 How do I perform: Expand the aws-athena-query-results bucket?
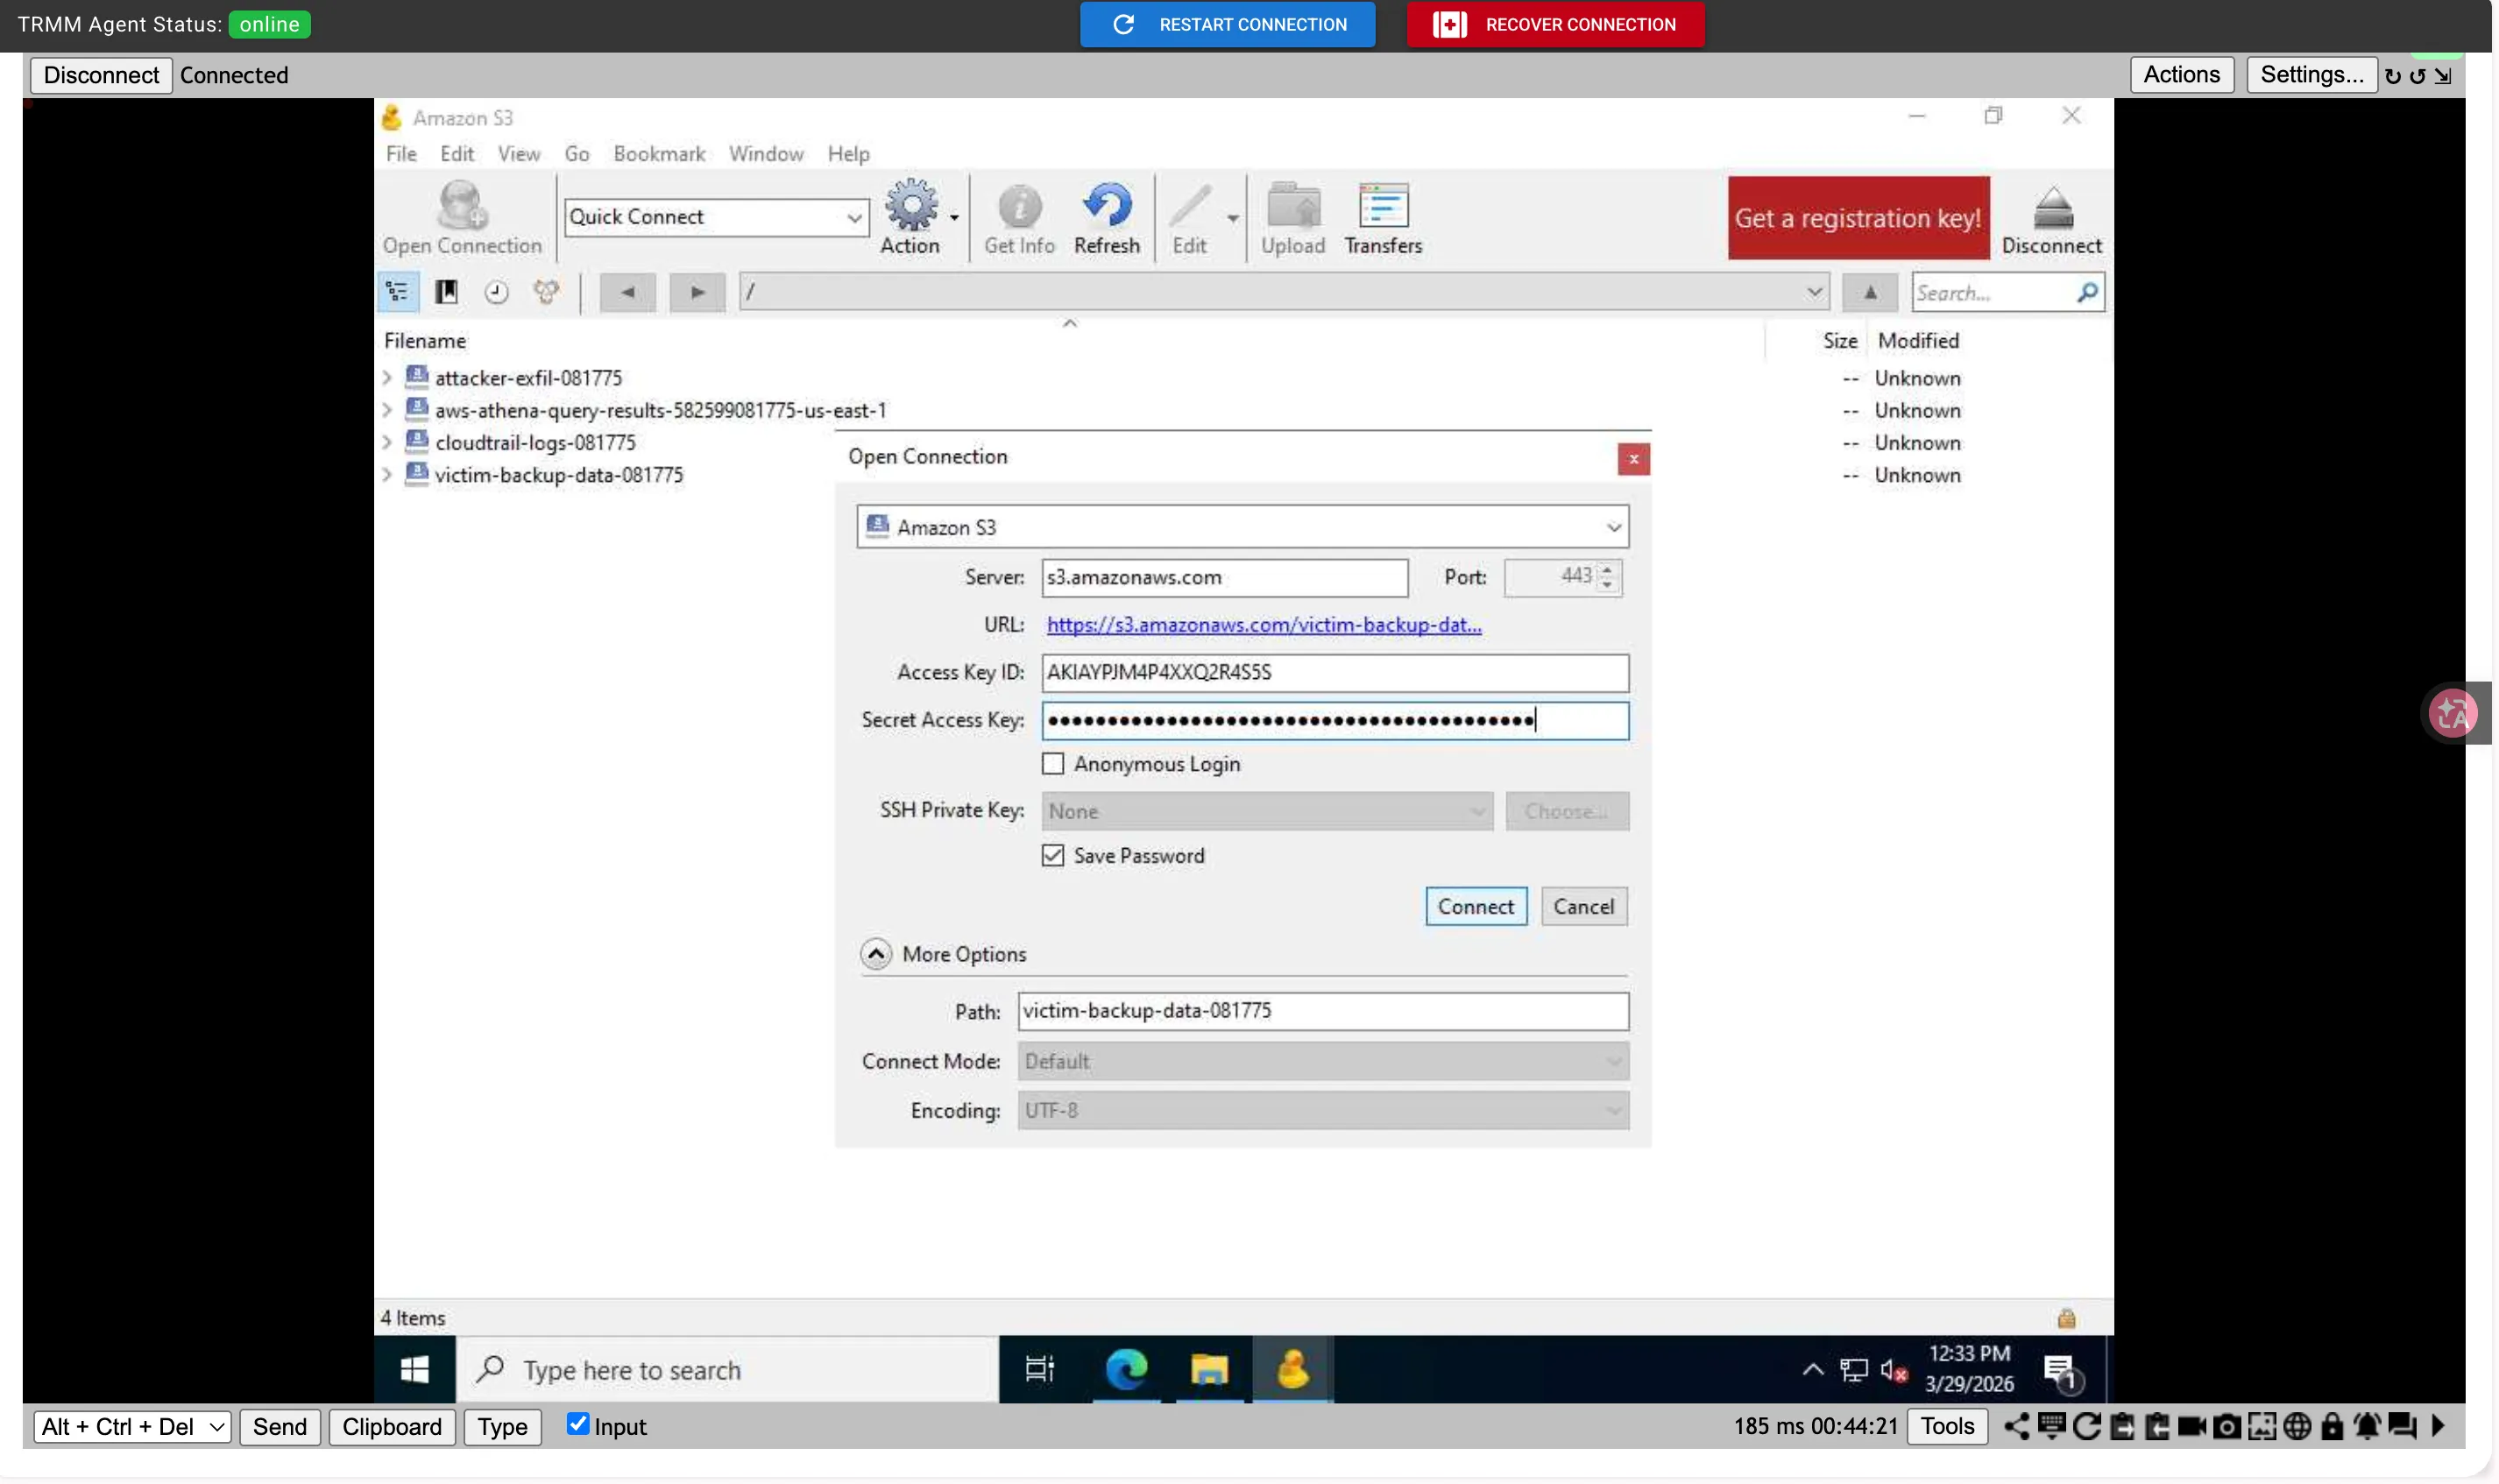(x=387, y=410)
